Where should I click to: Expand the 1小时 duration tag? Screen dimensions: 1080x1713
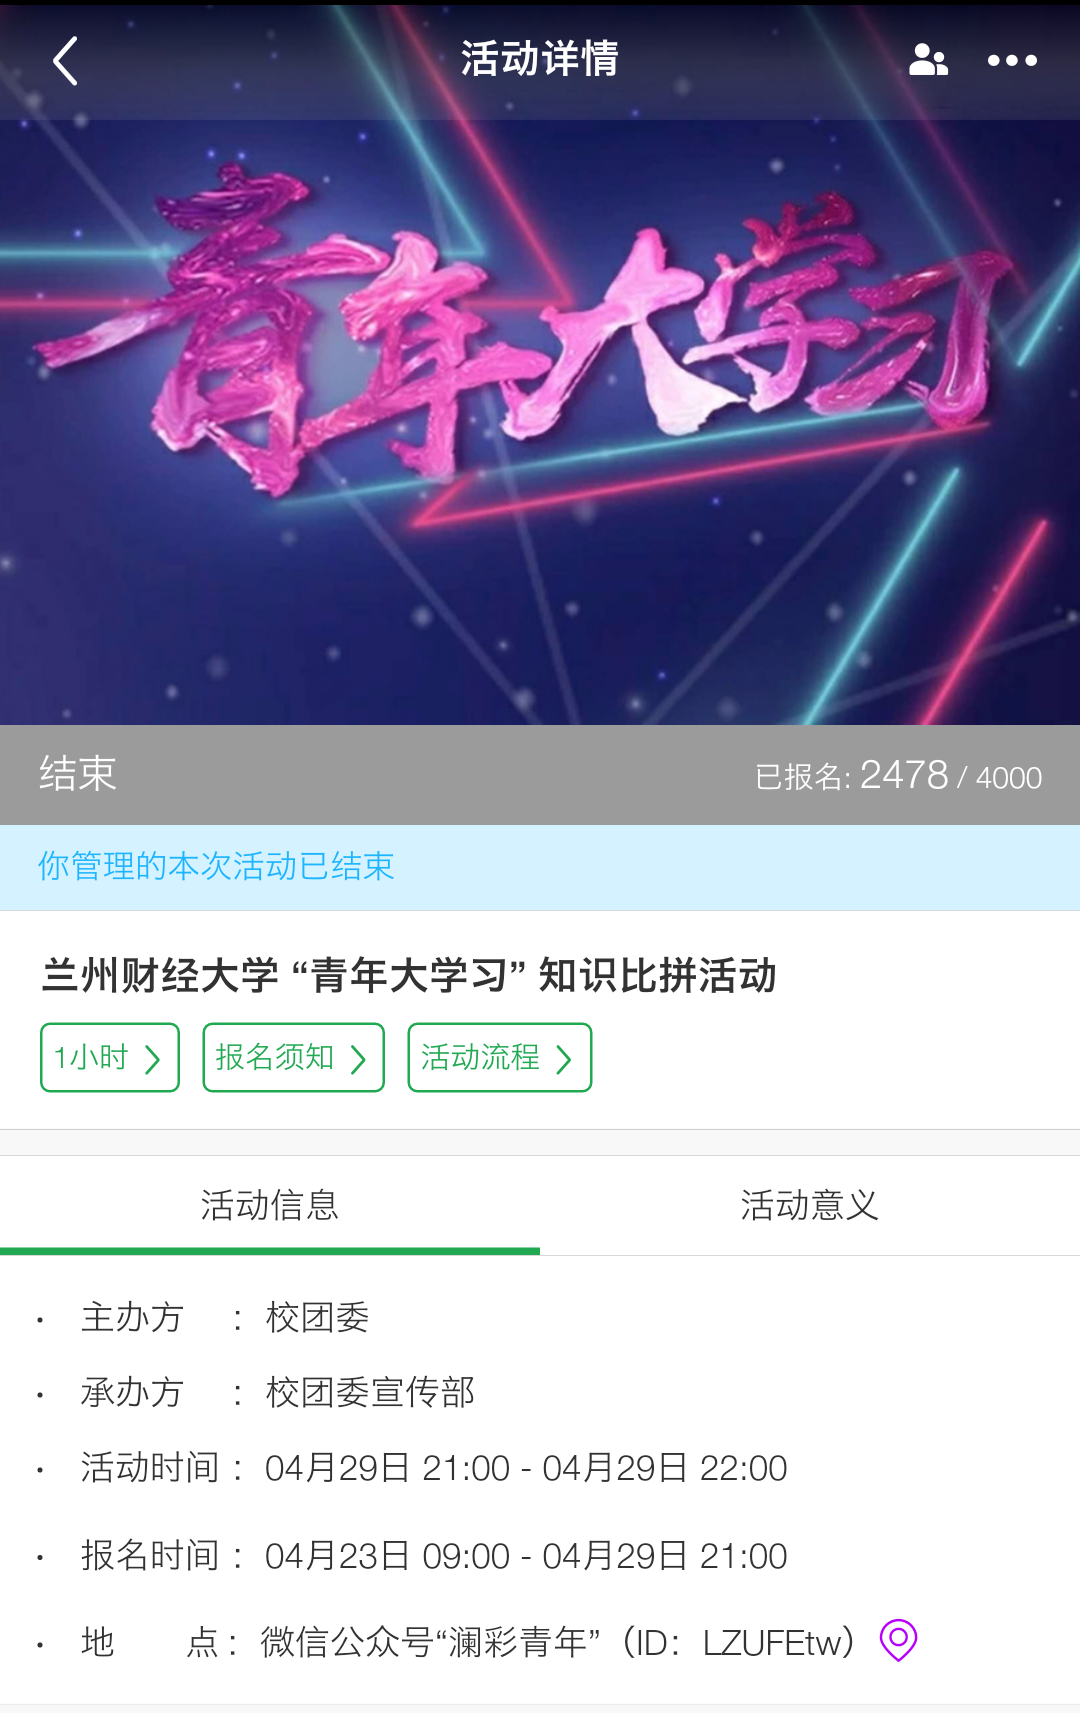[110, 1057]
